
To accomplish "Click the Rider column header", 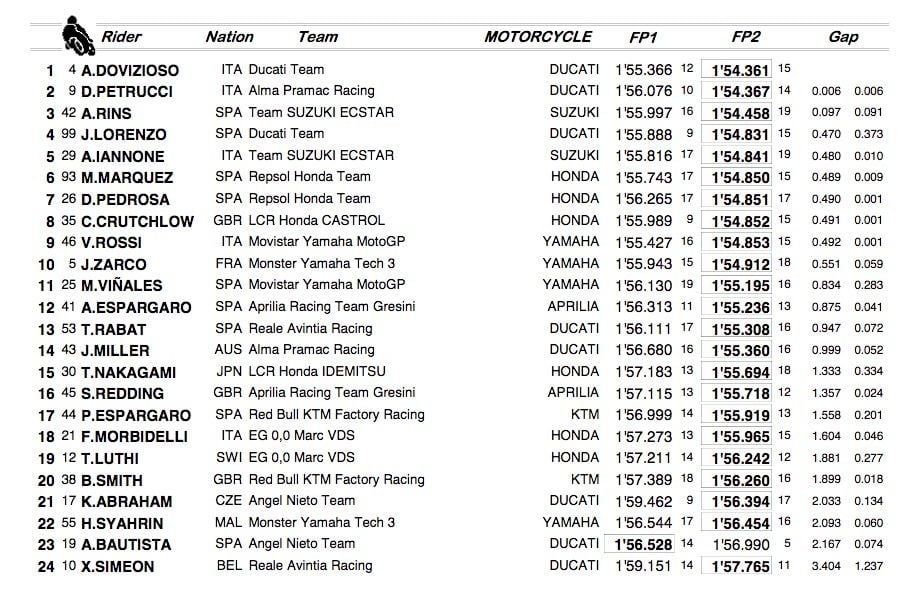I will (x=121, y=37).
